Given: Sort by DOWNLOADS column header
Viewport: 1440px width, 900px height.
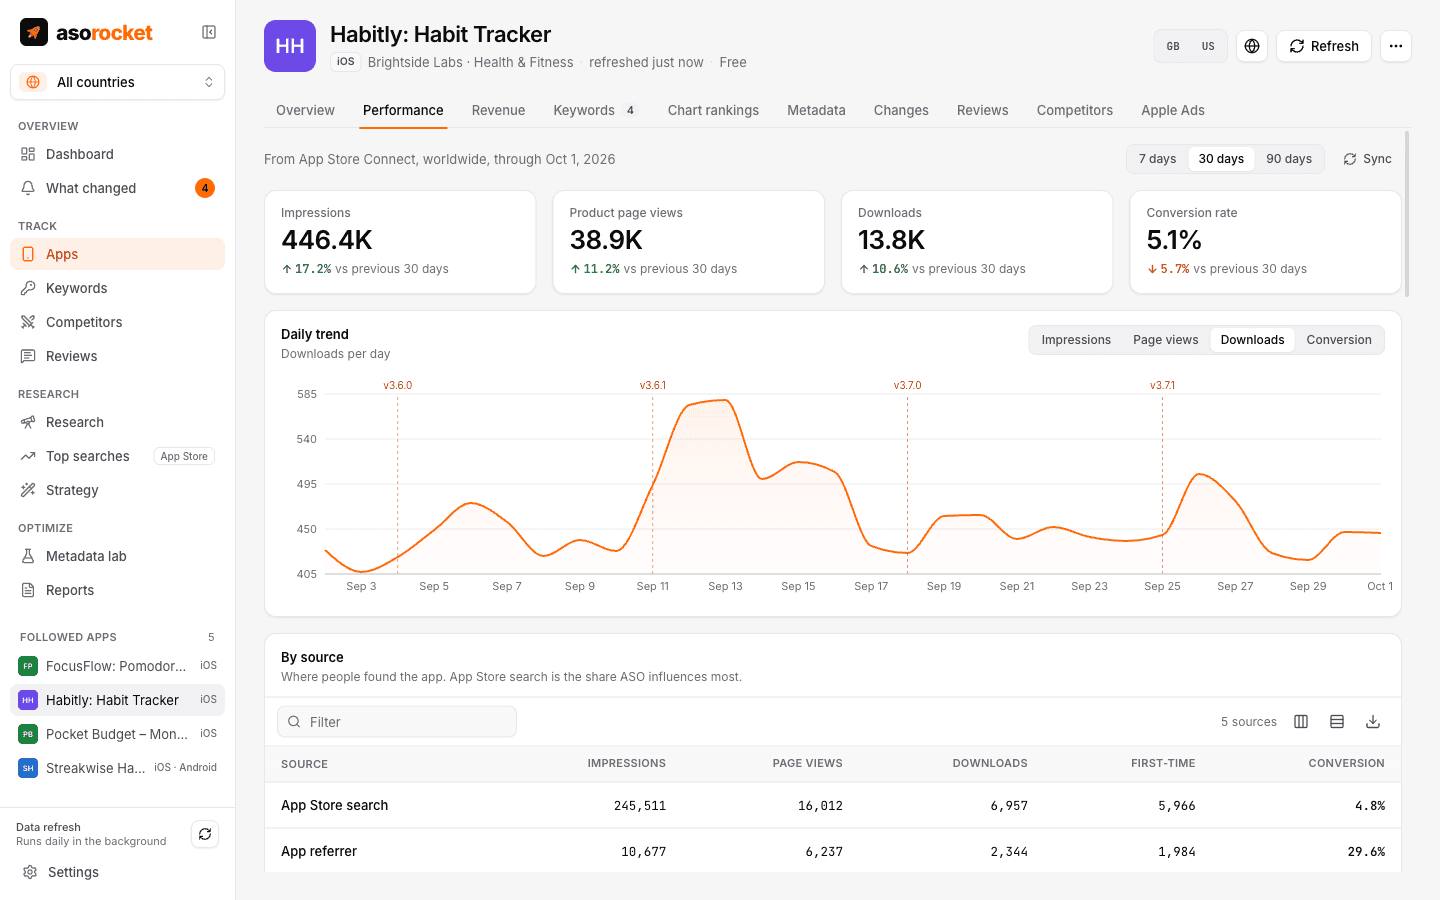Looking at the screenshot, I should tap(990, 763).
